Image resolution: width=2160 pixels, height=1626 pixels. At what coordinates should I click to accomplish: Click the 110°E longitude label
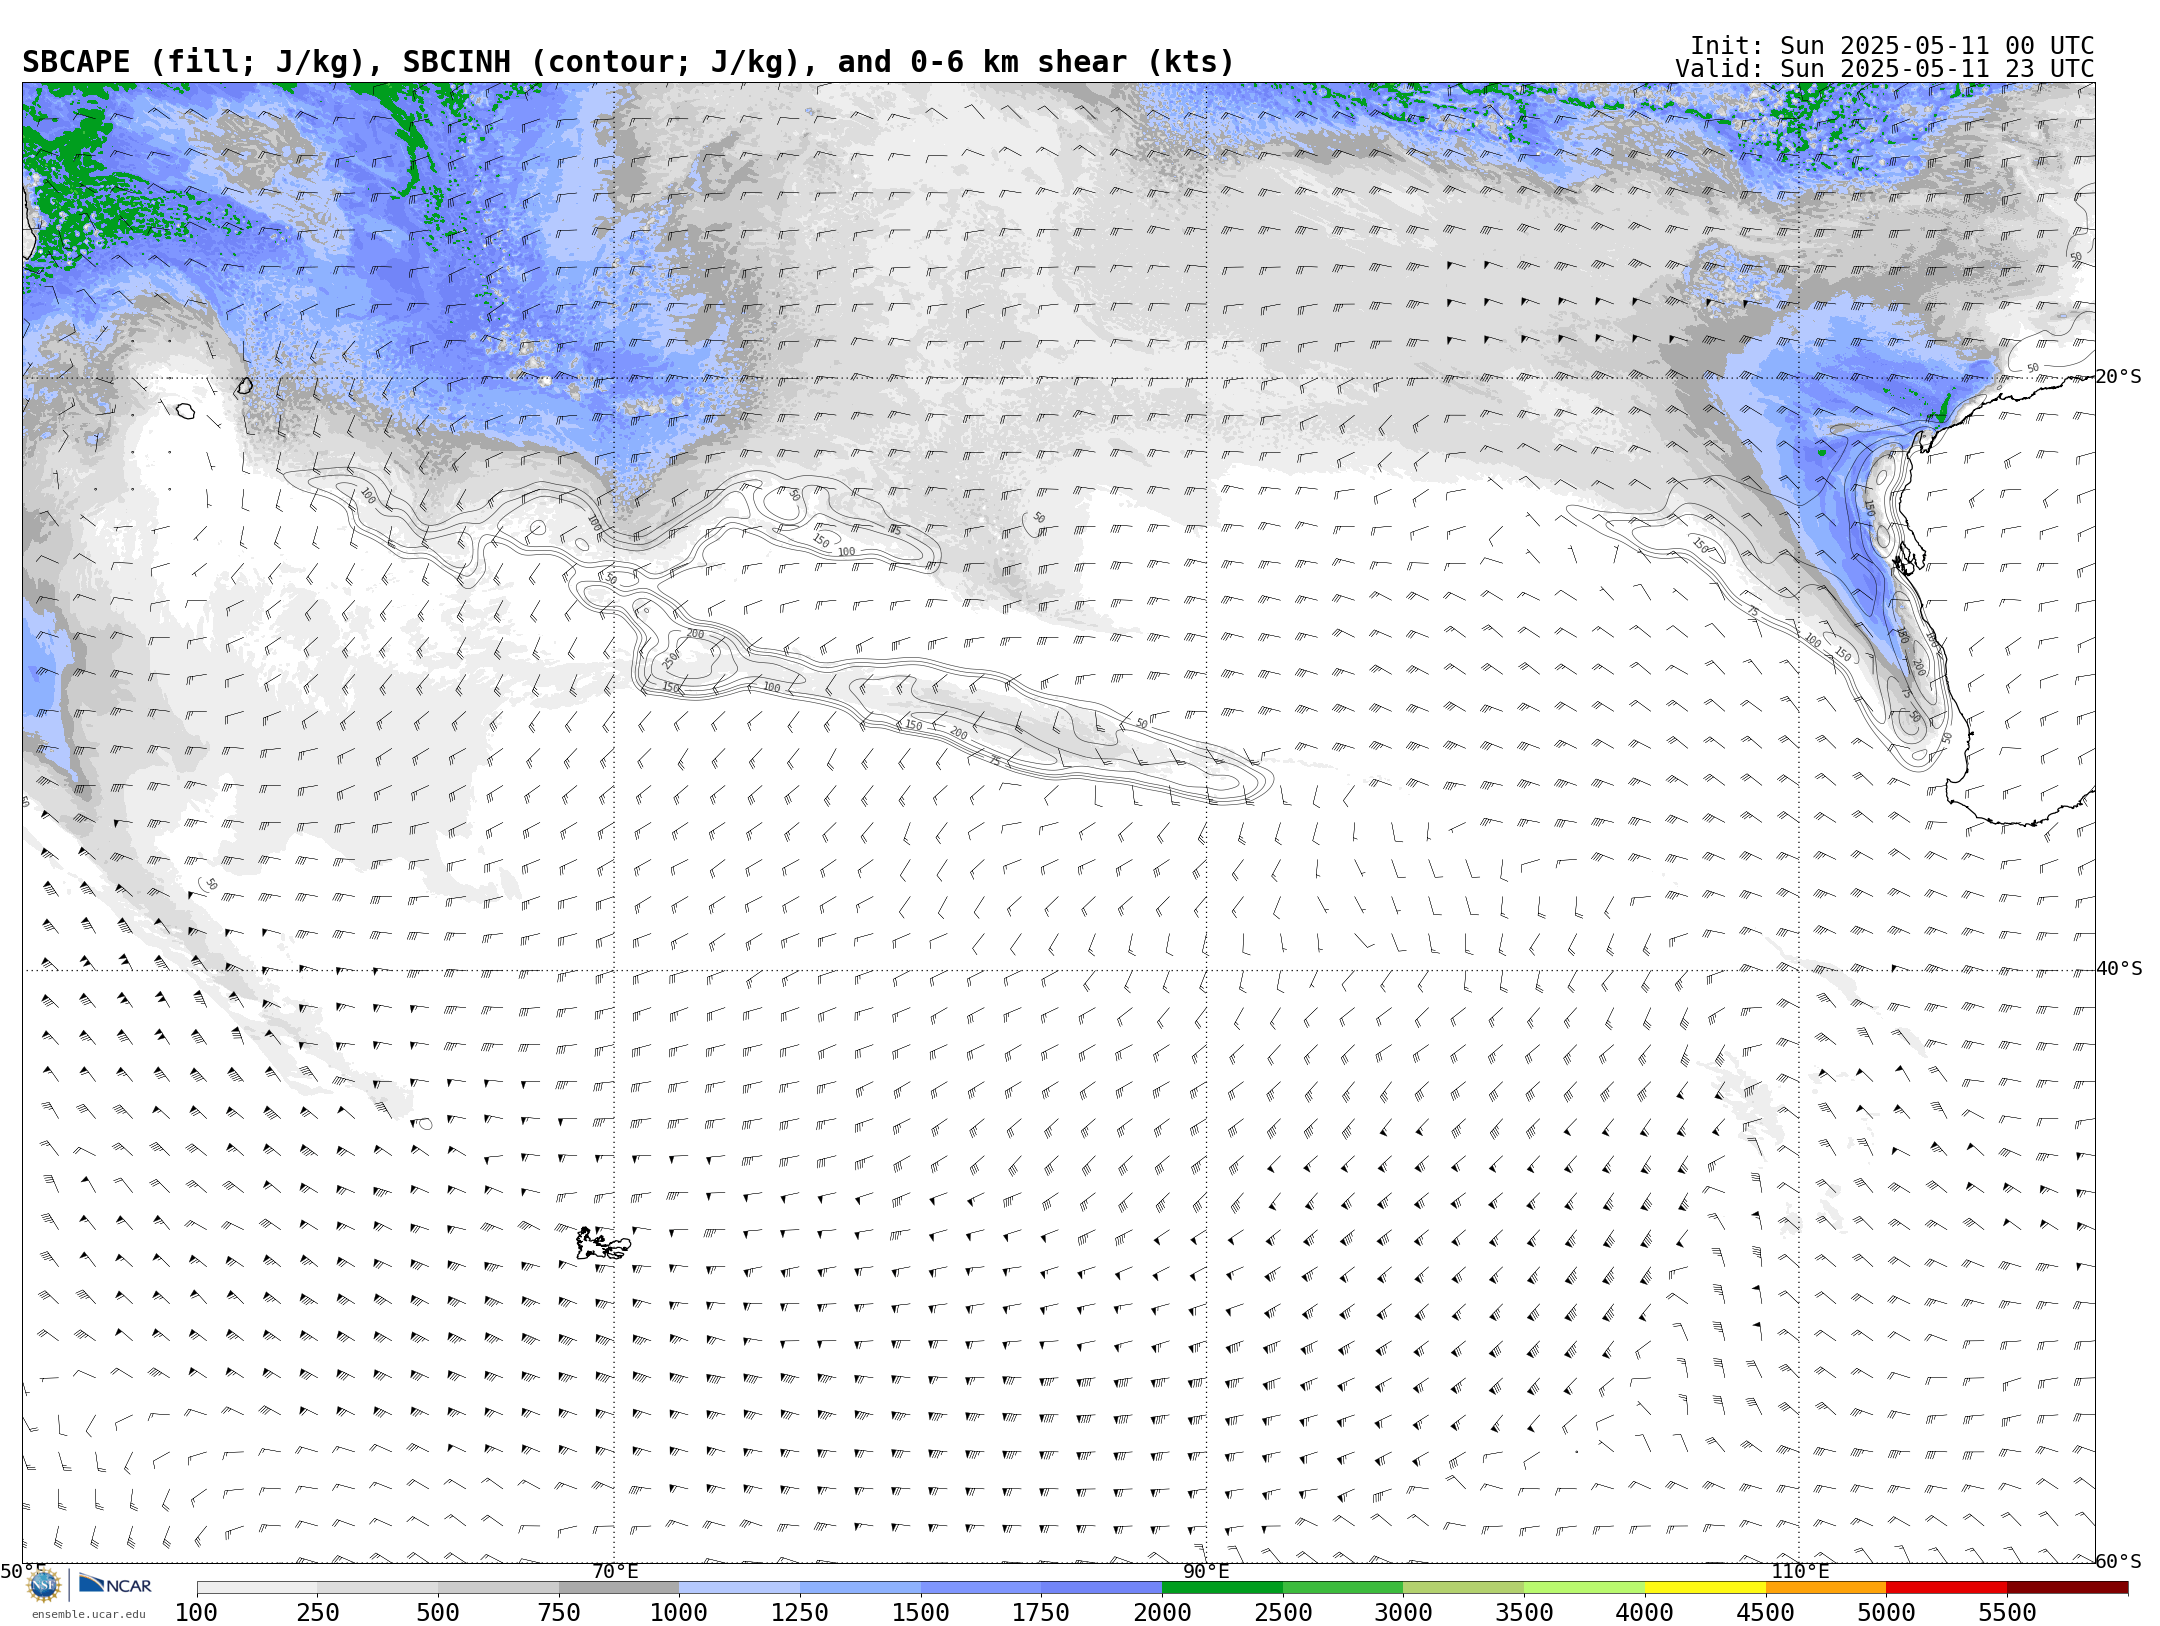click(x=1800, y=1571)
